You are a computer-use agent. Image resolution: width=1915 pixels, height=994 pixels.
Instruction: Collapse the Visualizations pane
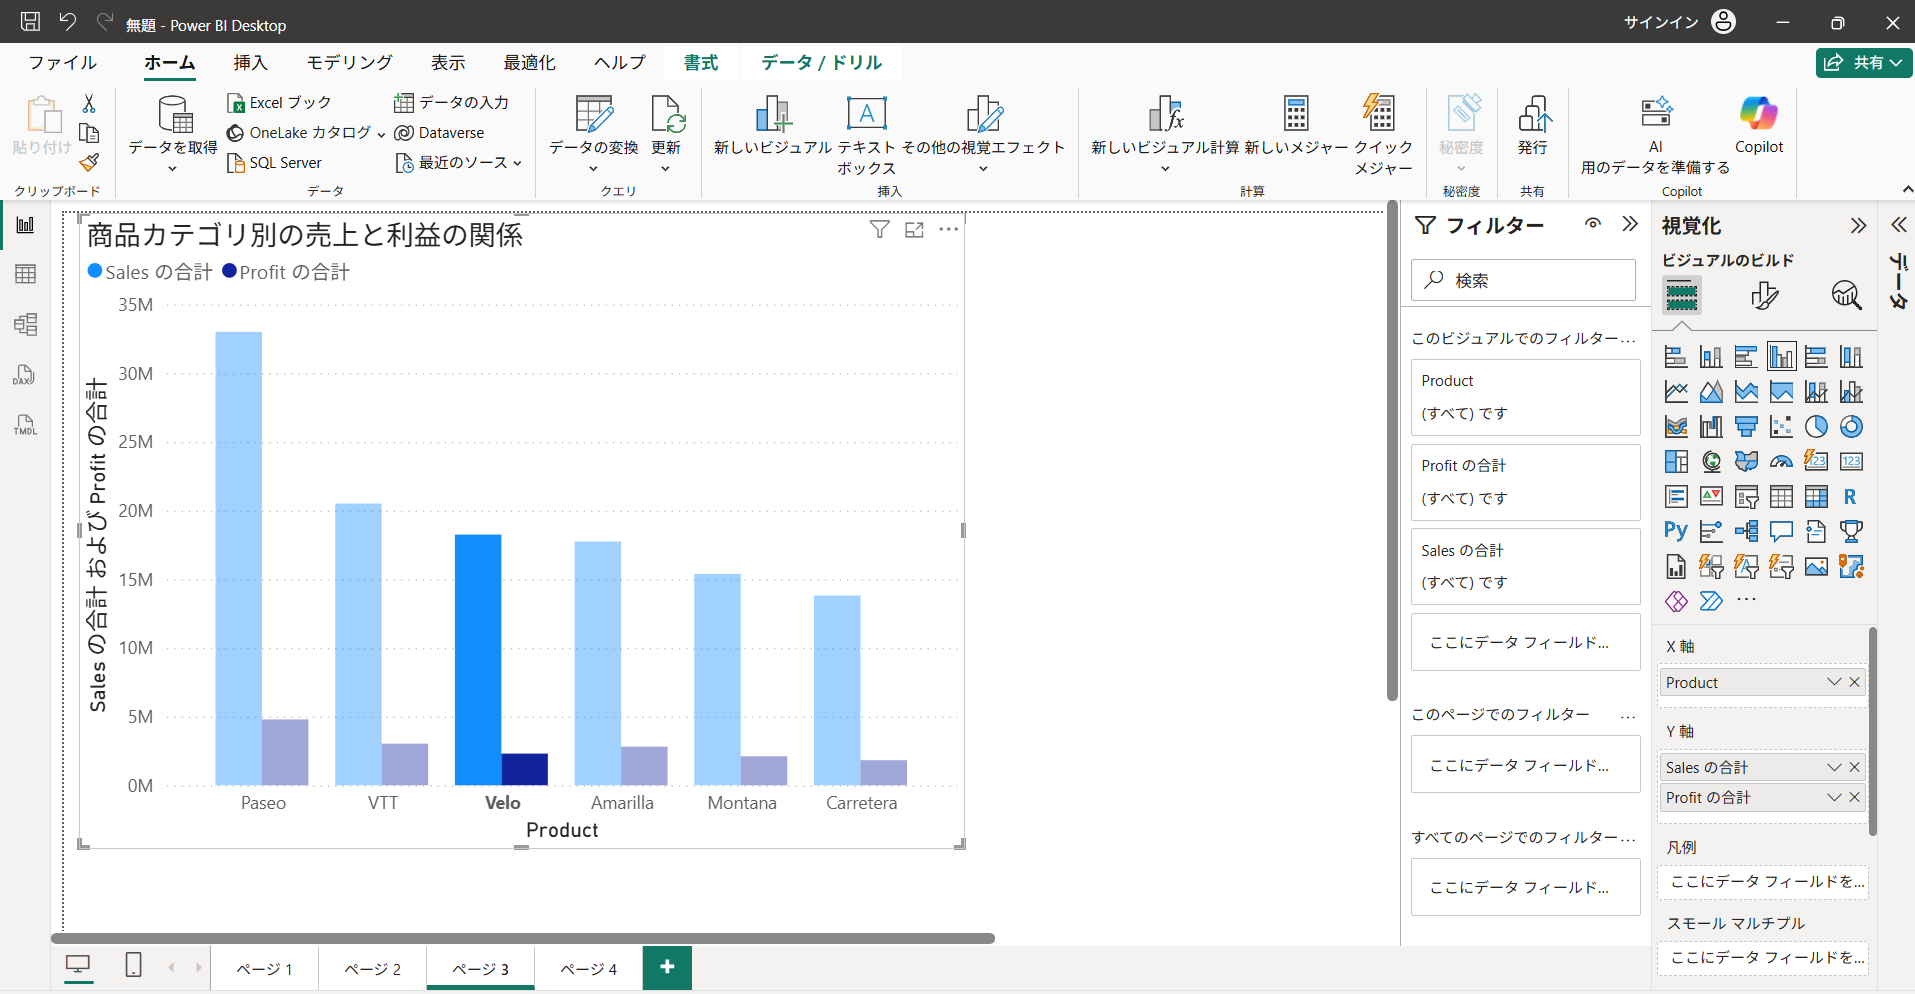tap(1858, 226)
